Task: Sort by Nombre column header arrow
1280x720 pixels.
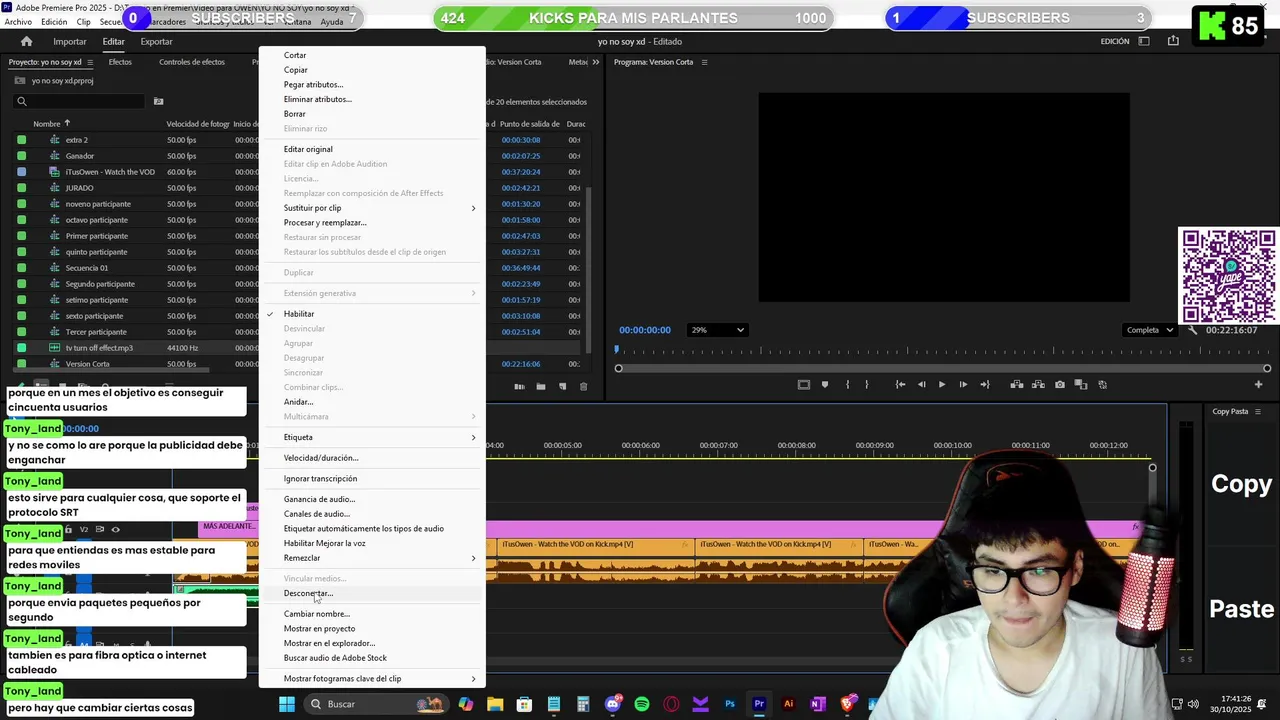Action: pos(67,124)
